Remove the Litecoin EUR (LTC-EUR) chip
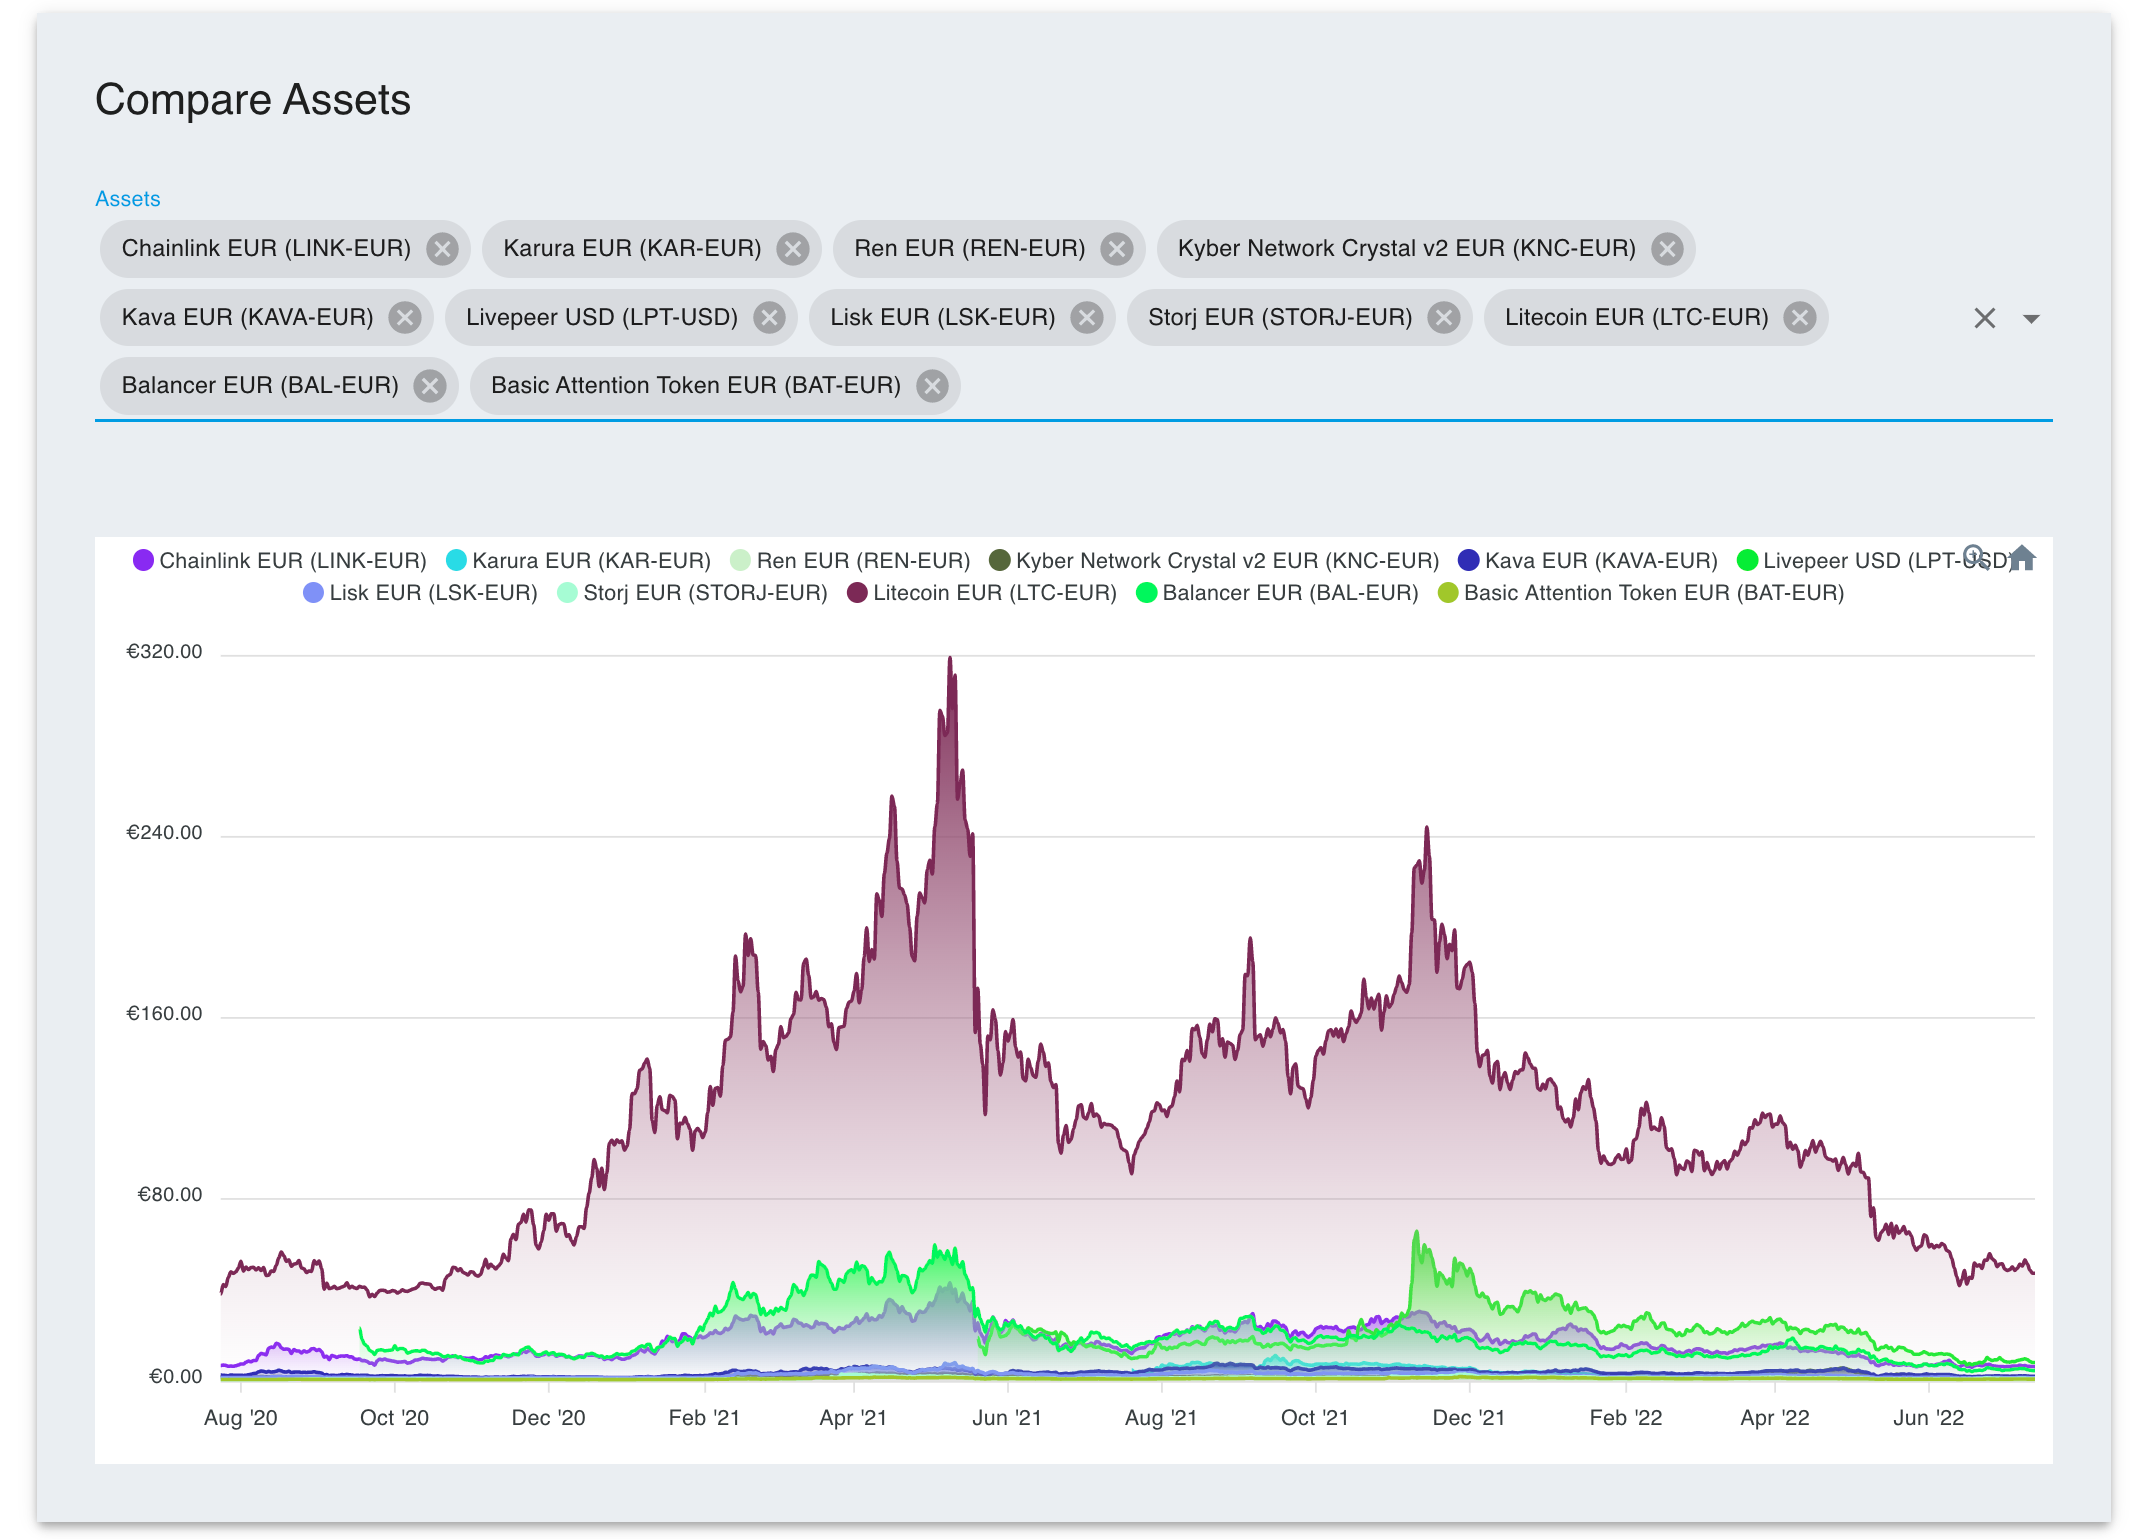Image resolution: width=2136 pixels, height=1540 pixels. [1800, 318]
